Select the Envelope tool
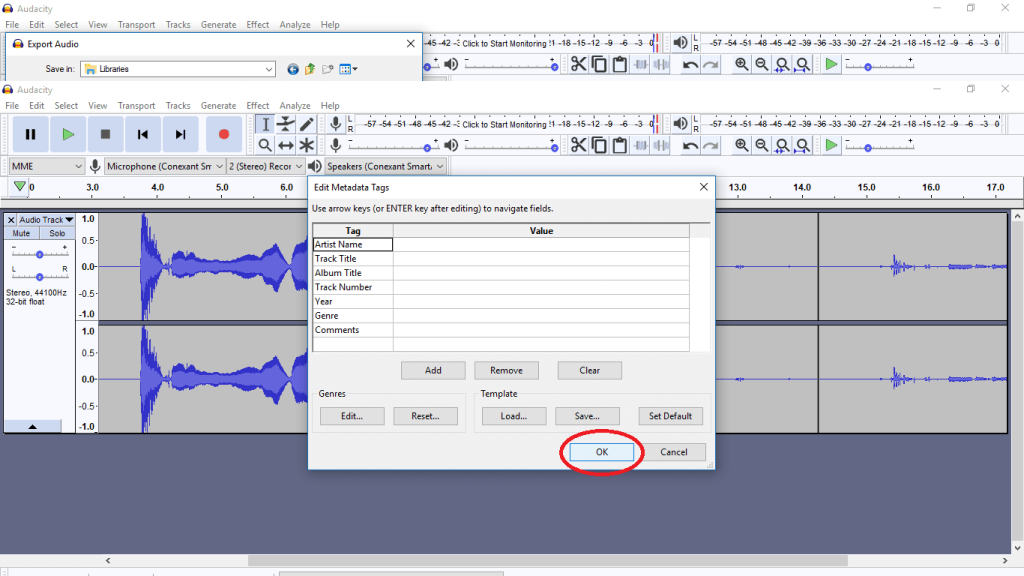Image resolution: width=1024 pixels, height=576 pixels. click(x=286, y=124)
